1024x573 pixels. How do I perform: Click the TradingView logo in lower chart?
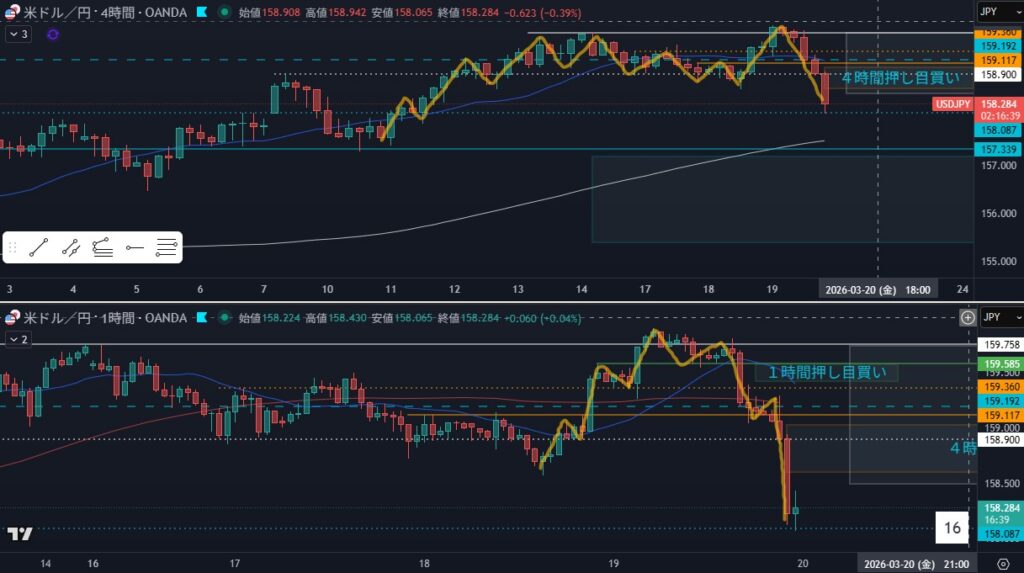click(19, 534)
